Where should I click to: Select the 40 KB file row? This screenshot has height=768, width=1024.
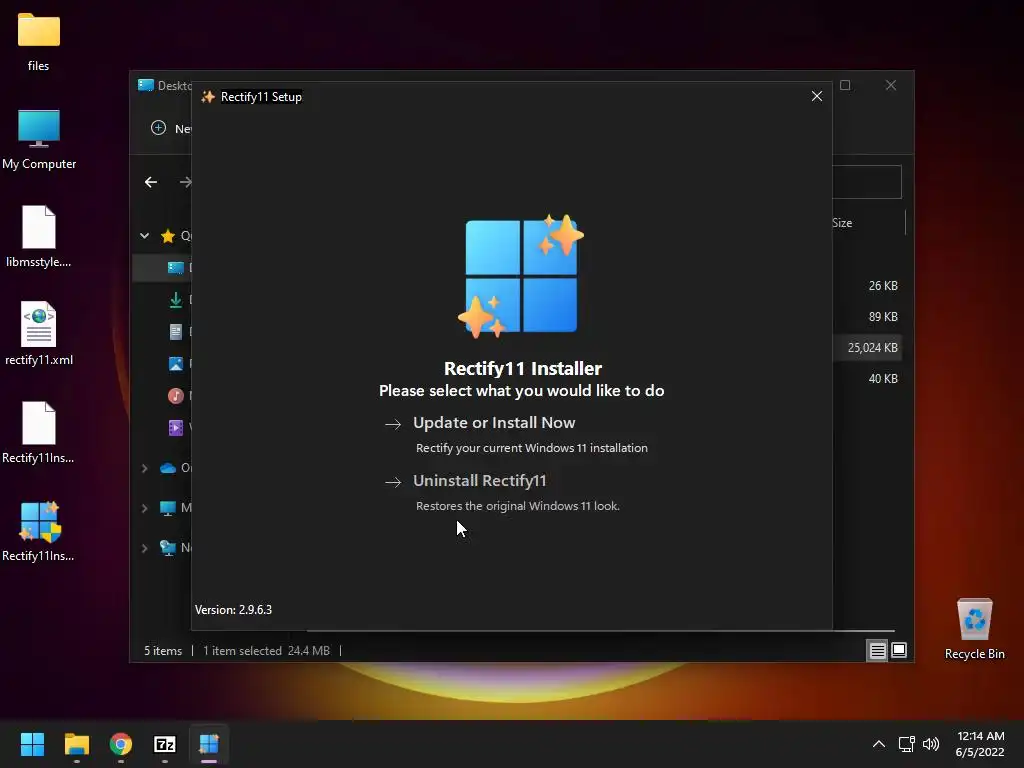click(x=869, y=379)
